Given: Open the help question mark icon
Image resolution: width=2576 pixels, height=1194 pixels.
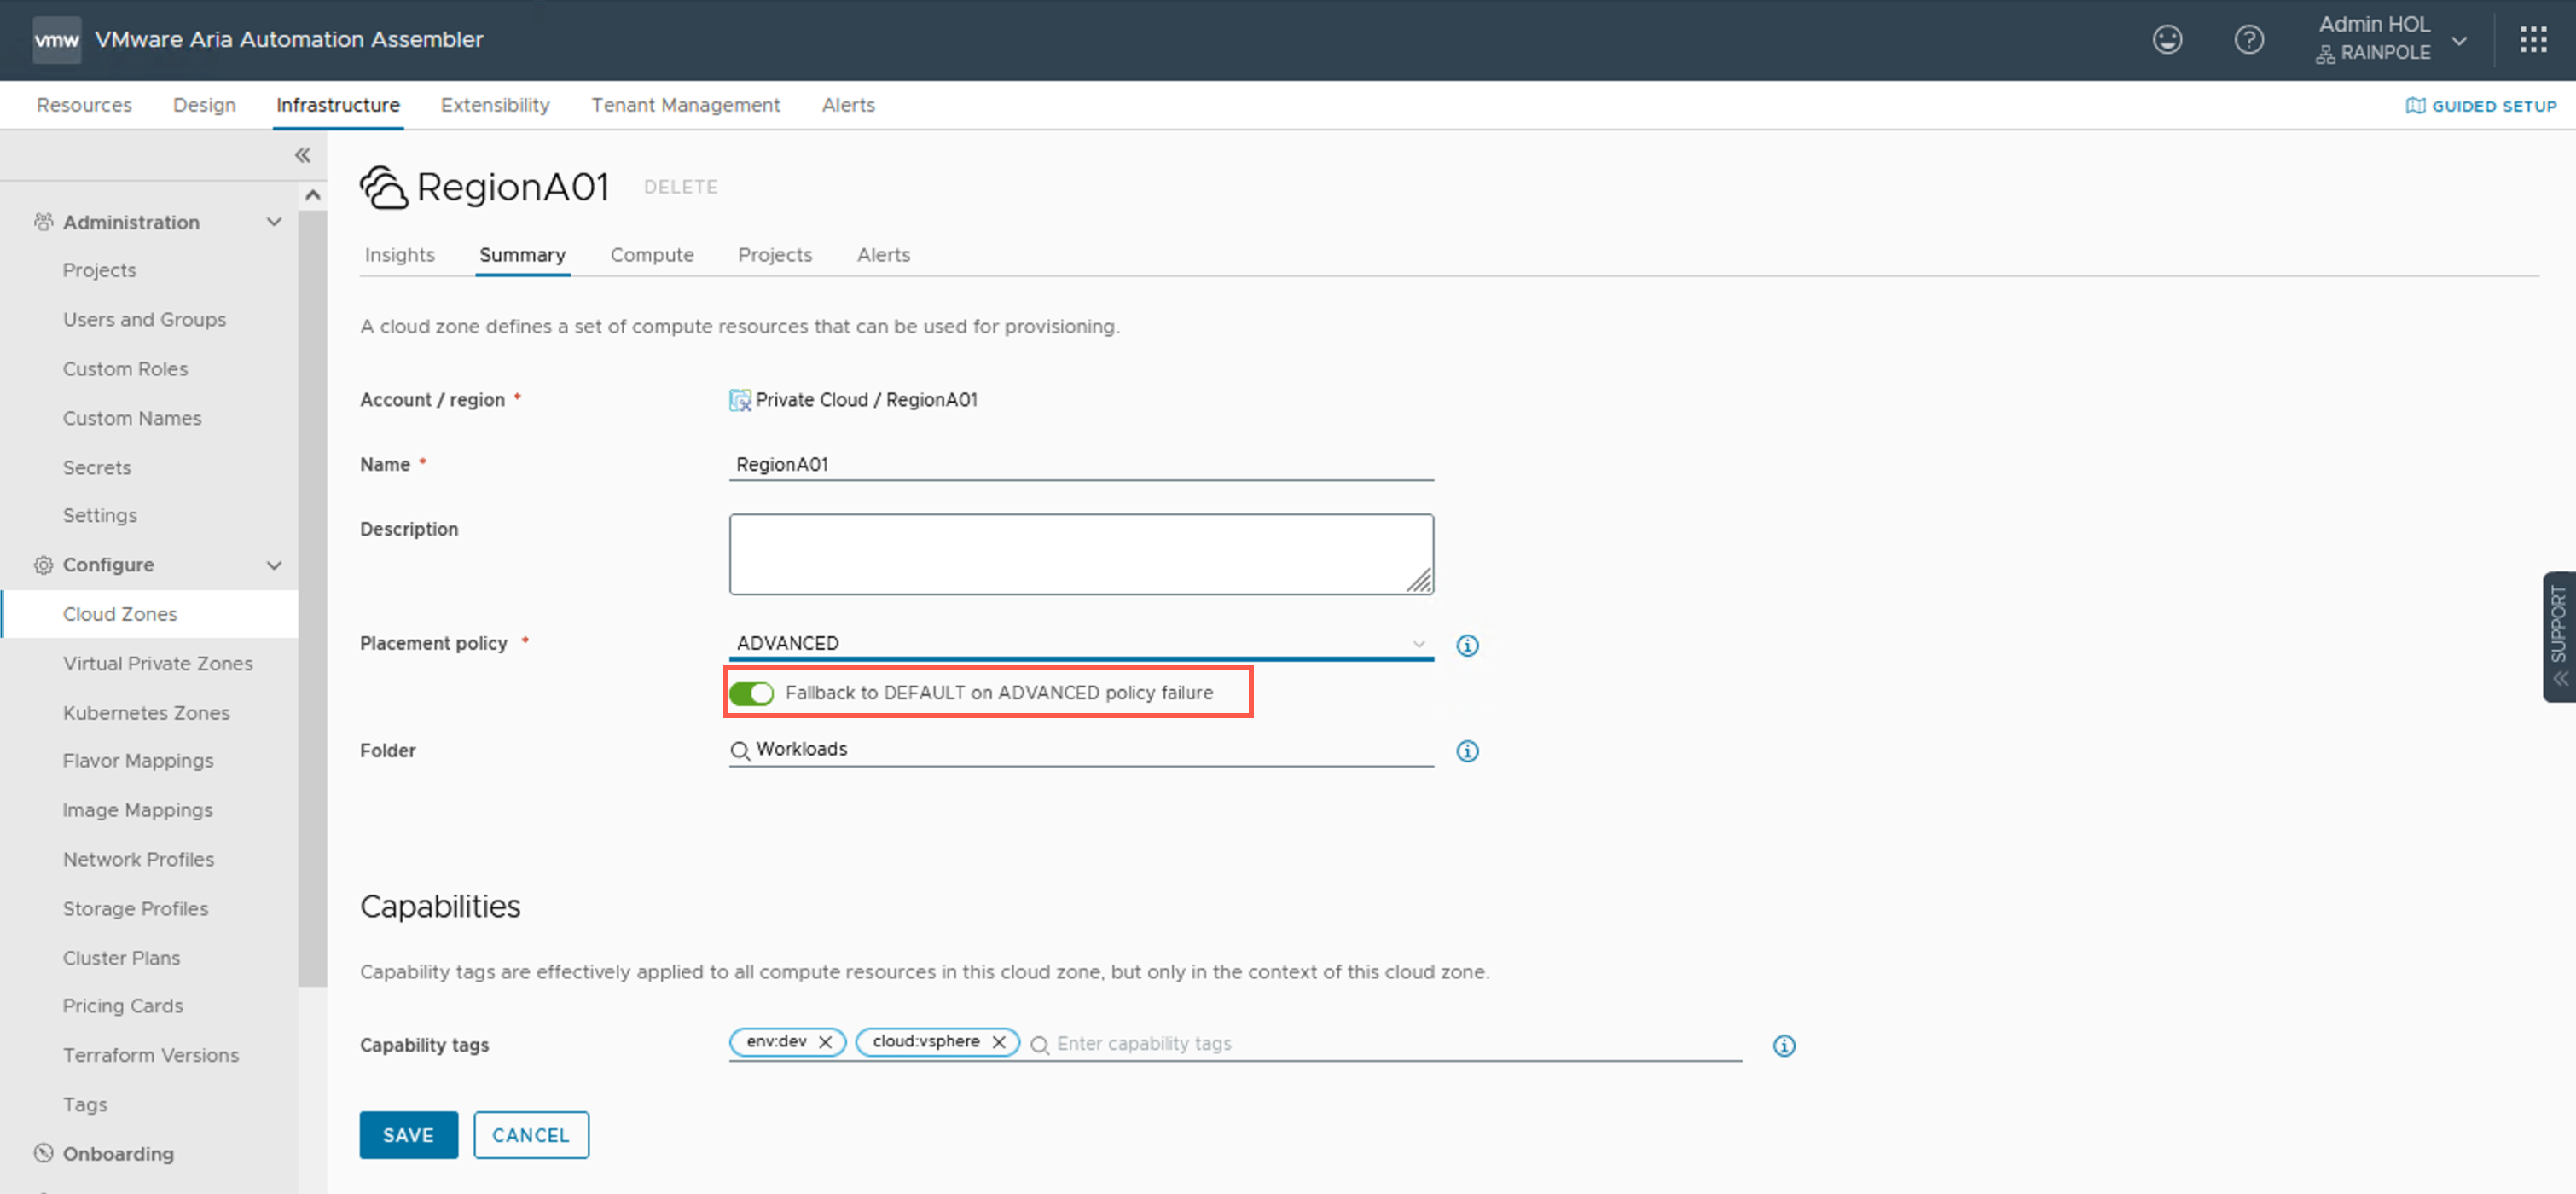Looking at the screenshot, I should tap(2248, 40).
